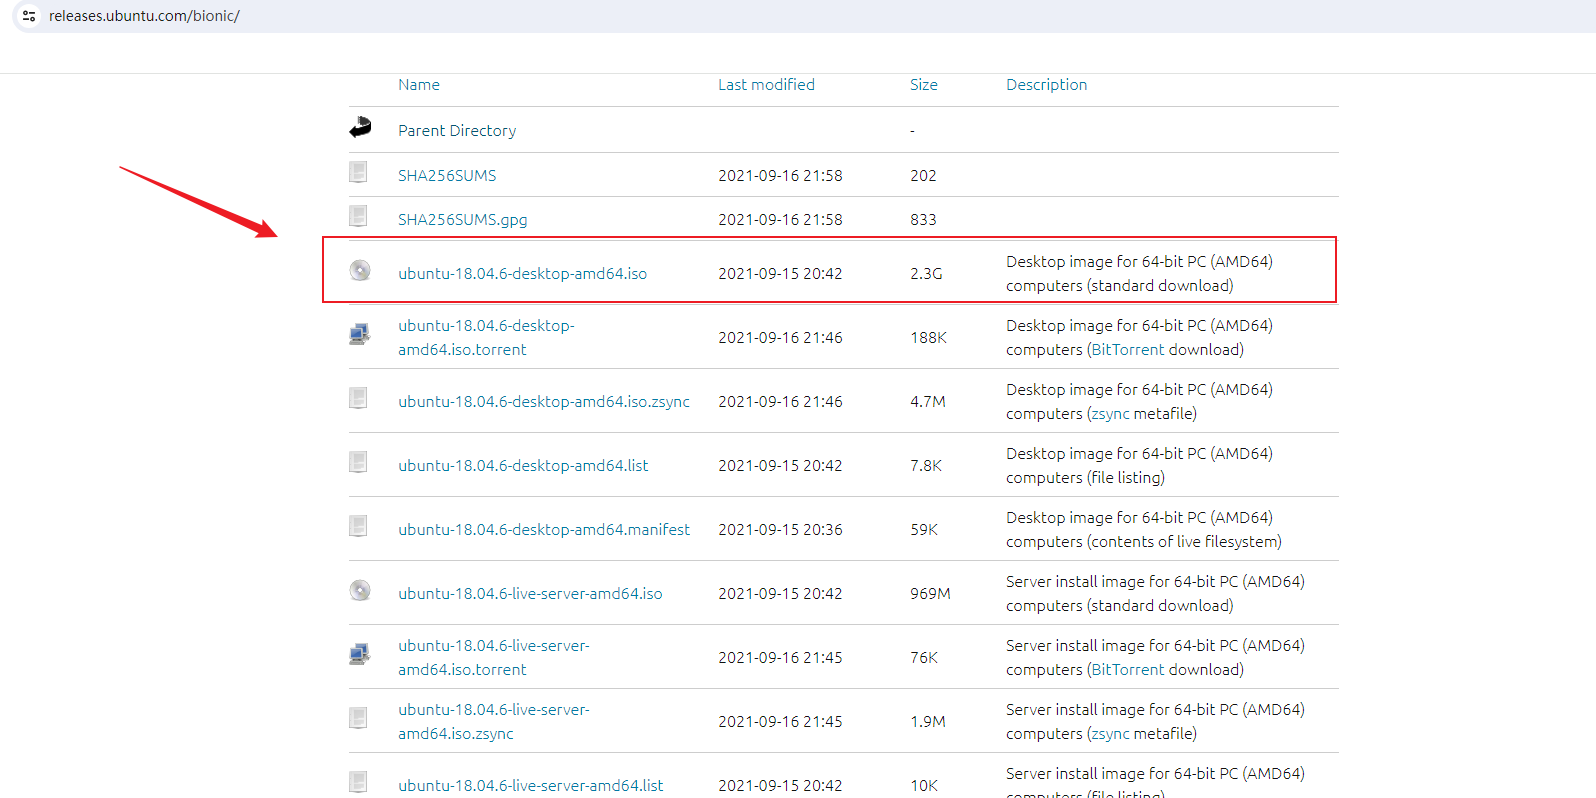
Task: Click BitTorrent link in server torrent description
Action: point(1128,670)
